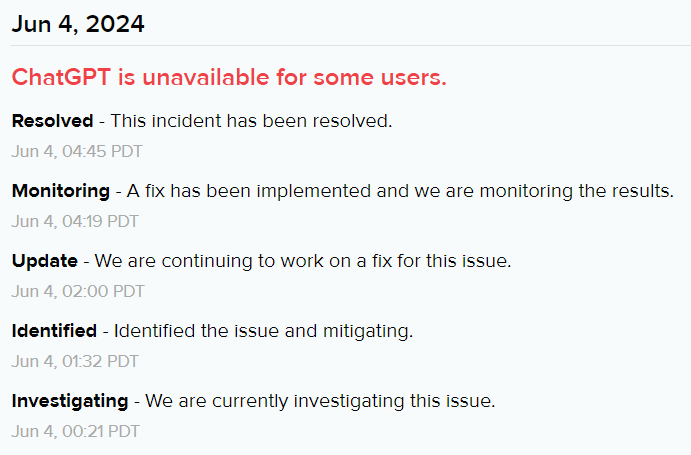
Task: Click the 'Jun 4, 2024' date heading
Action: pos(78,24)
